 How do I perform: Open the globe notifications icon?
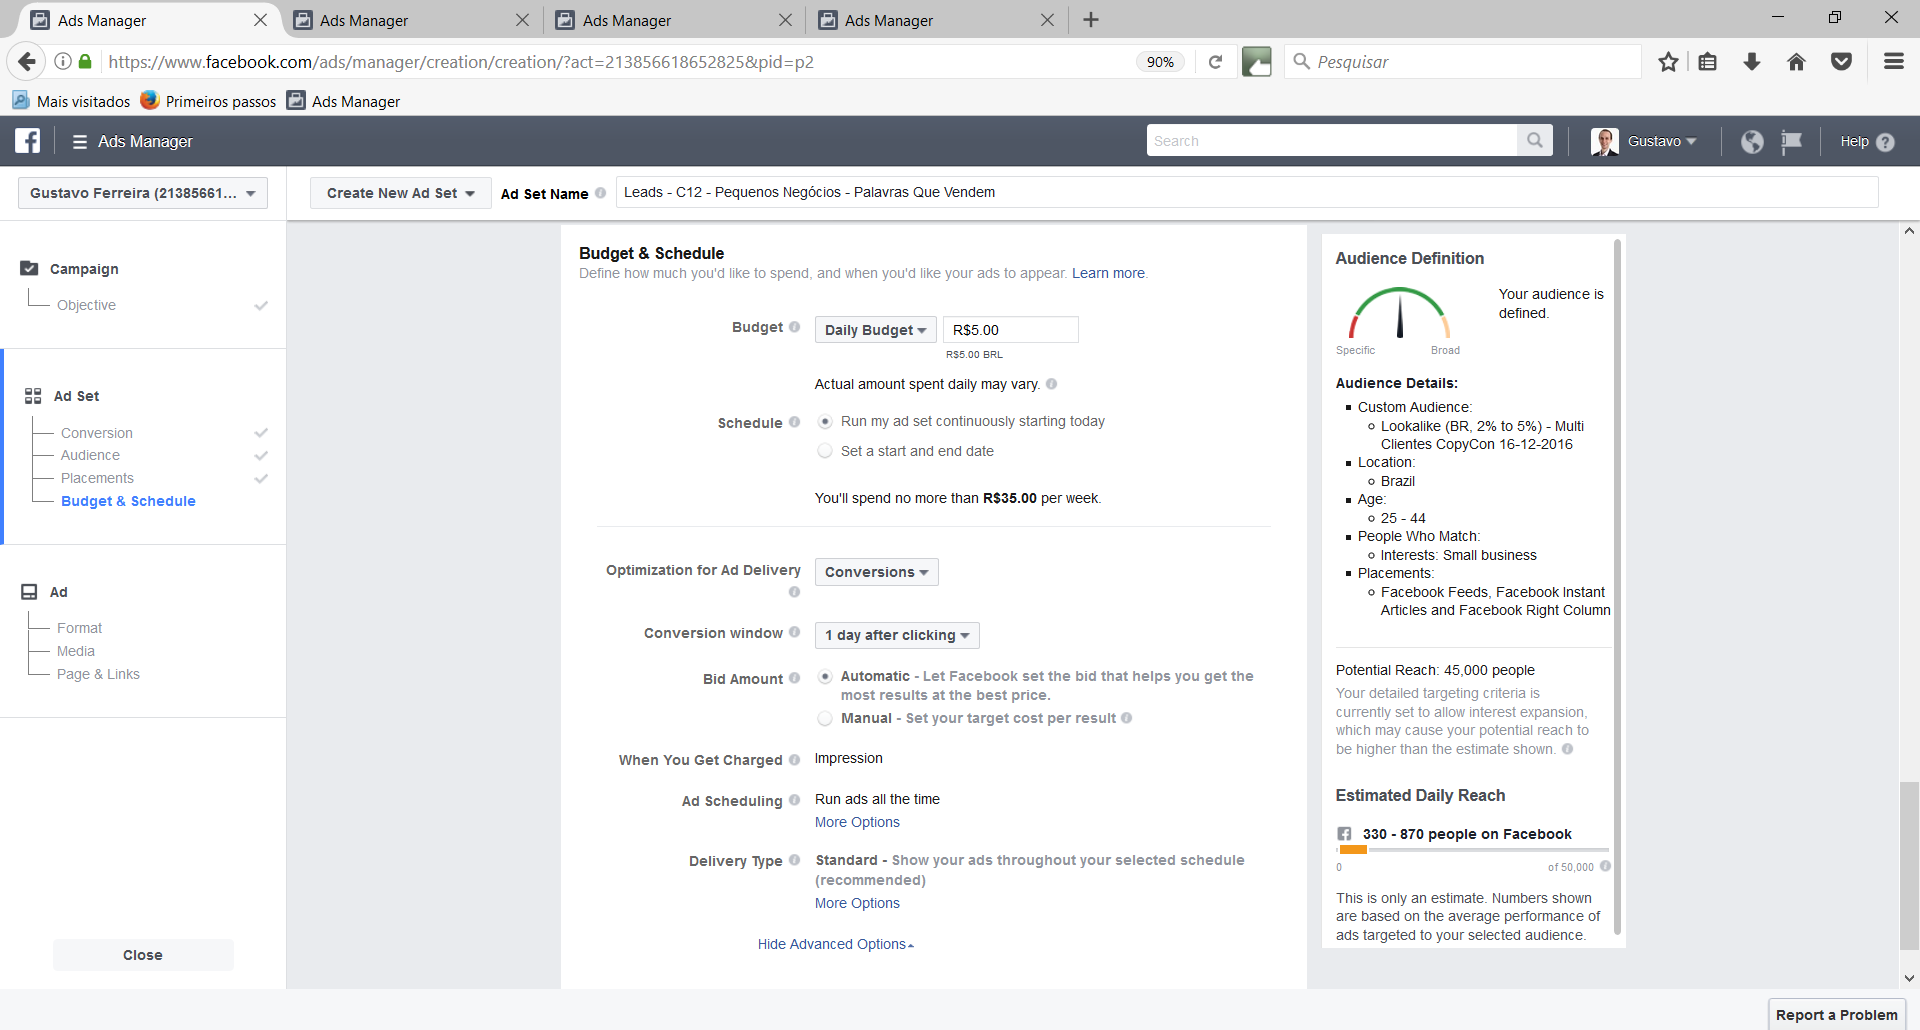(1752, 142)
